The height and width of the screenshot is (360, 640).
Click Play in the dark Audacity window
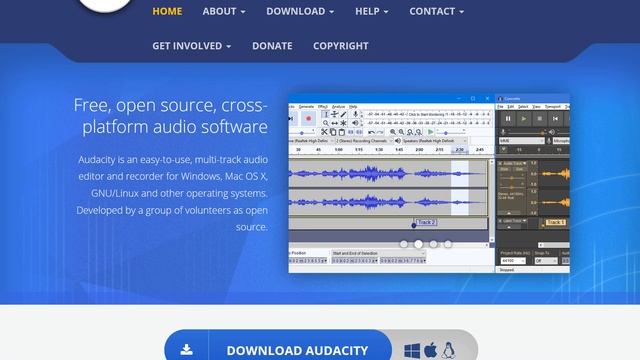tap(524, 119)
